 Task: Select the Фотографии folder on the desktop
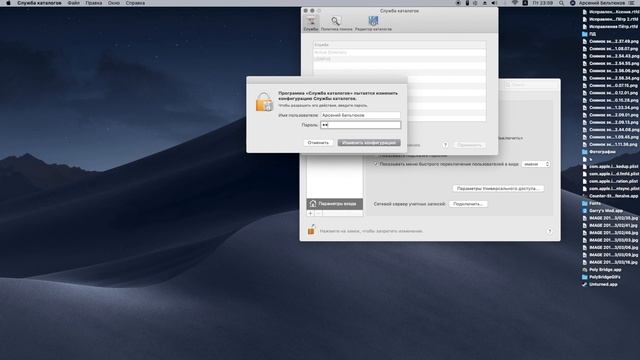[599, 152]
